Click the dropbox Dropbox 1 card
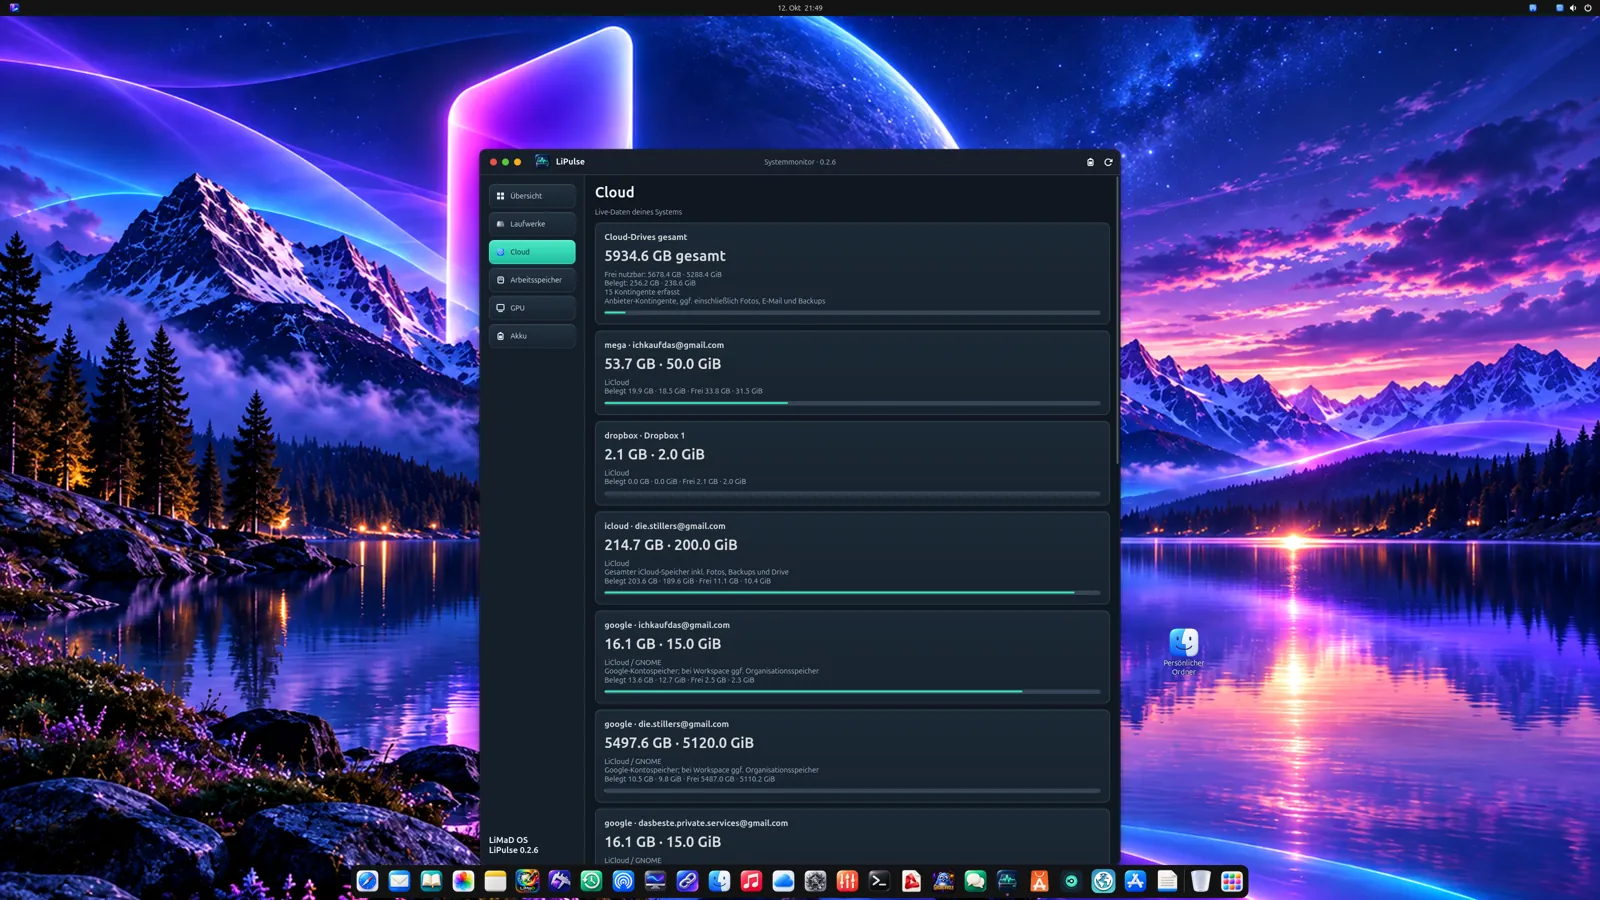This screenshot has width=1600, height=900. [x=852, y=463]
